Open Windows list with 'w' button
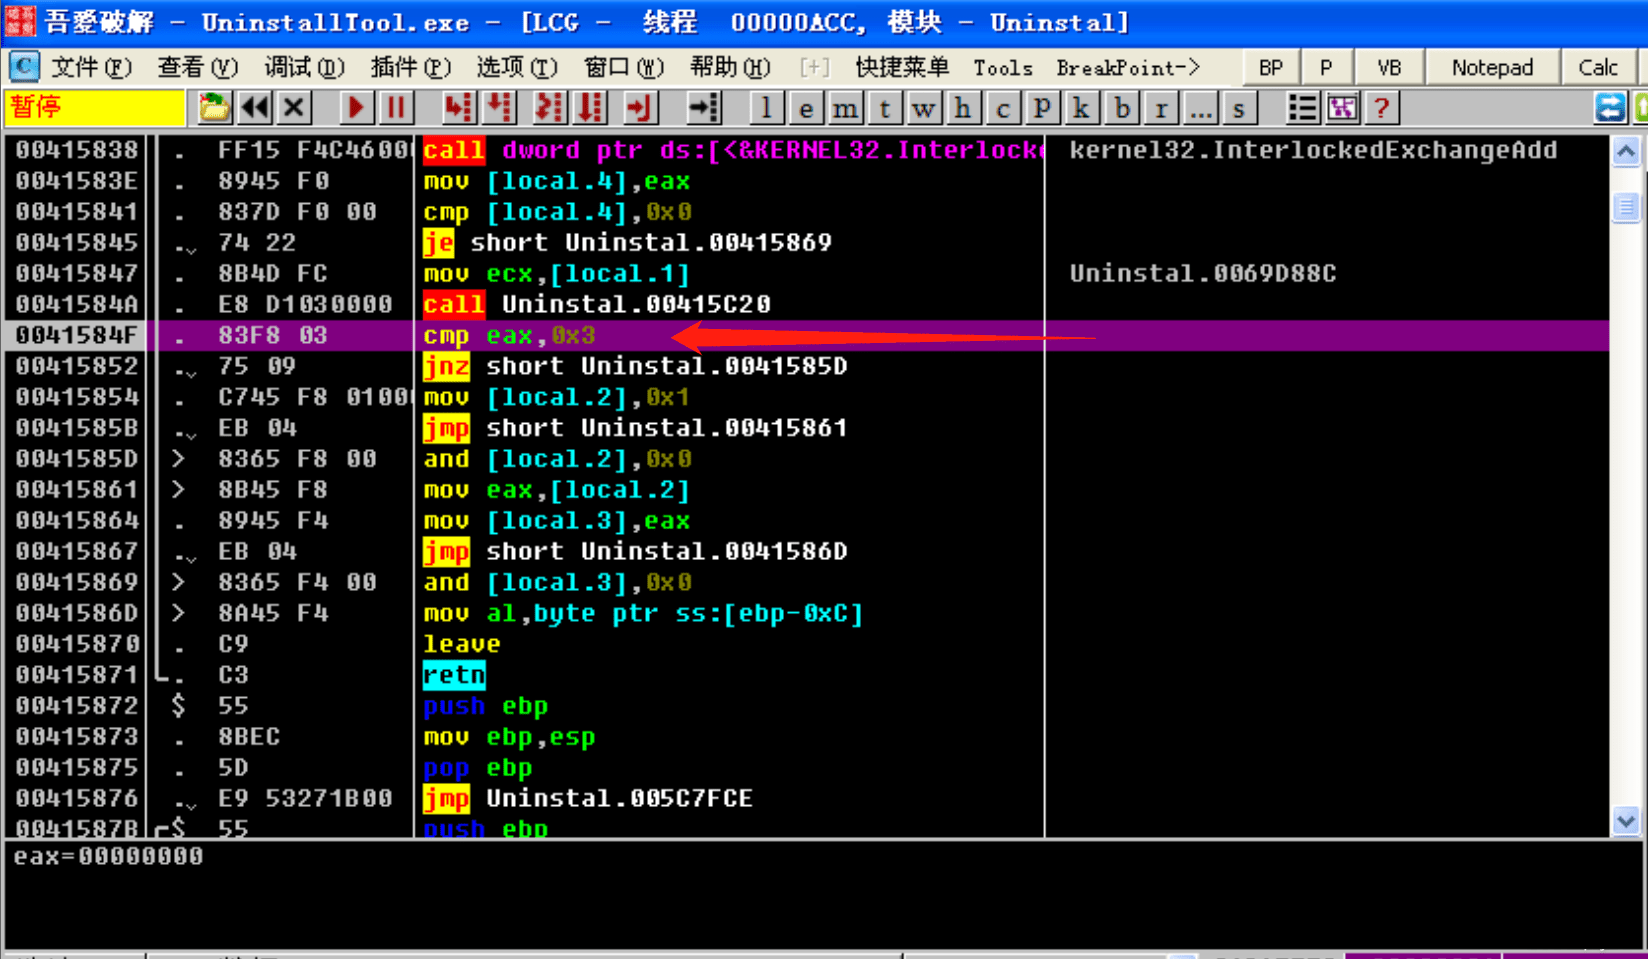This screenshot has height=959, width=1648. pyautogui.click(x=924, y=107)
